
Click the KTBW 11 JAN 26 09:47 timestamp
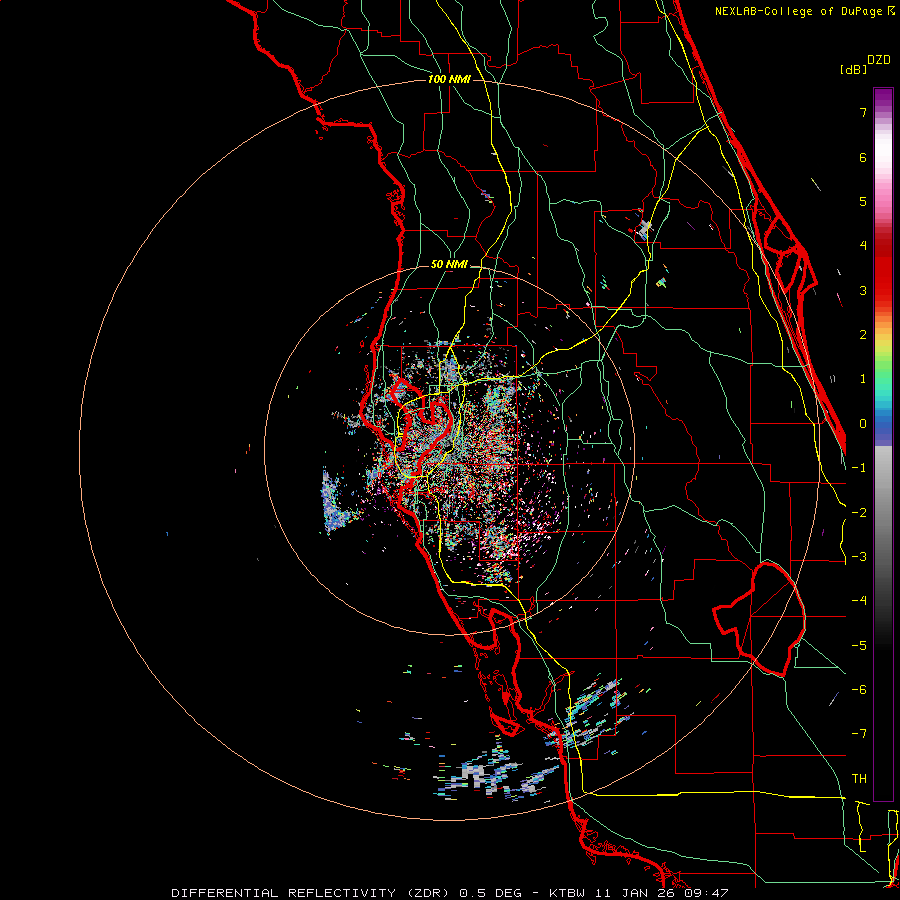[639, 893]
